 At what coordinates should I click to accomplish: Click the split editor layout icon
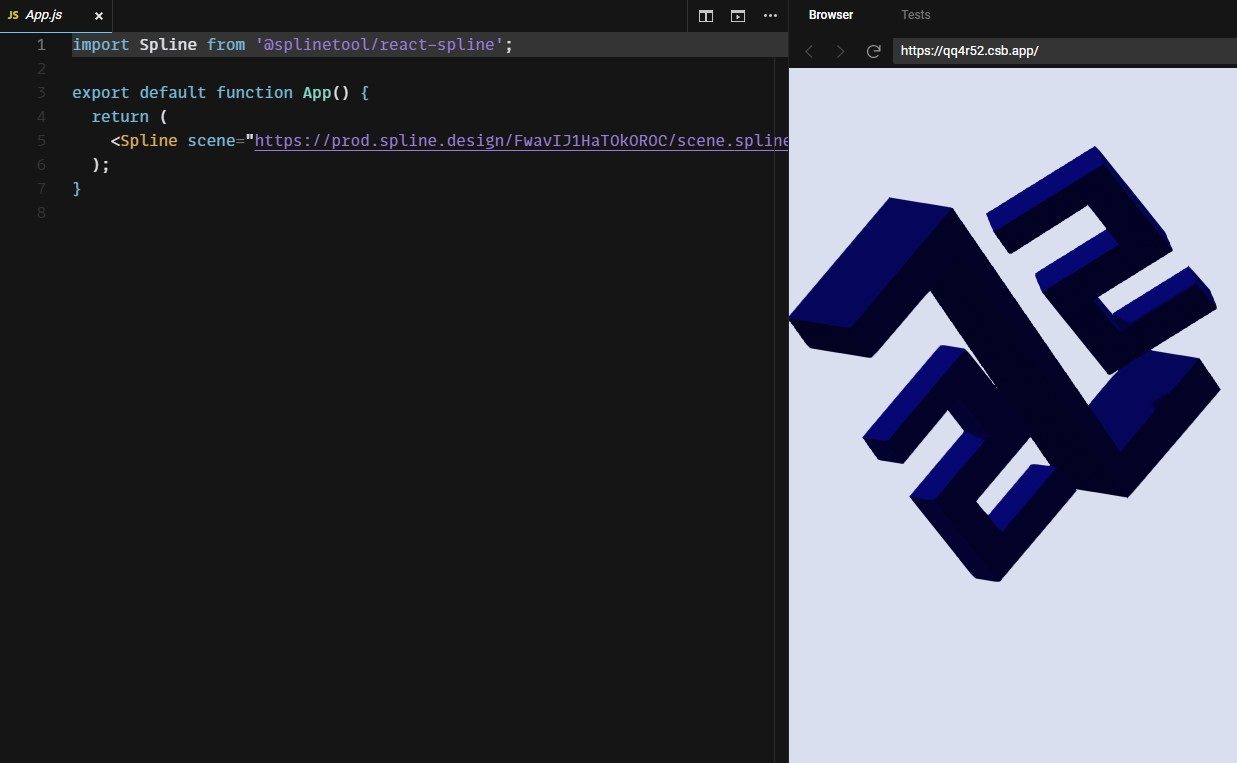[706, 16]
